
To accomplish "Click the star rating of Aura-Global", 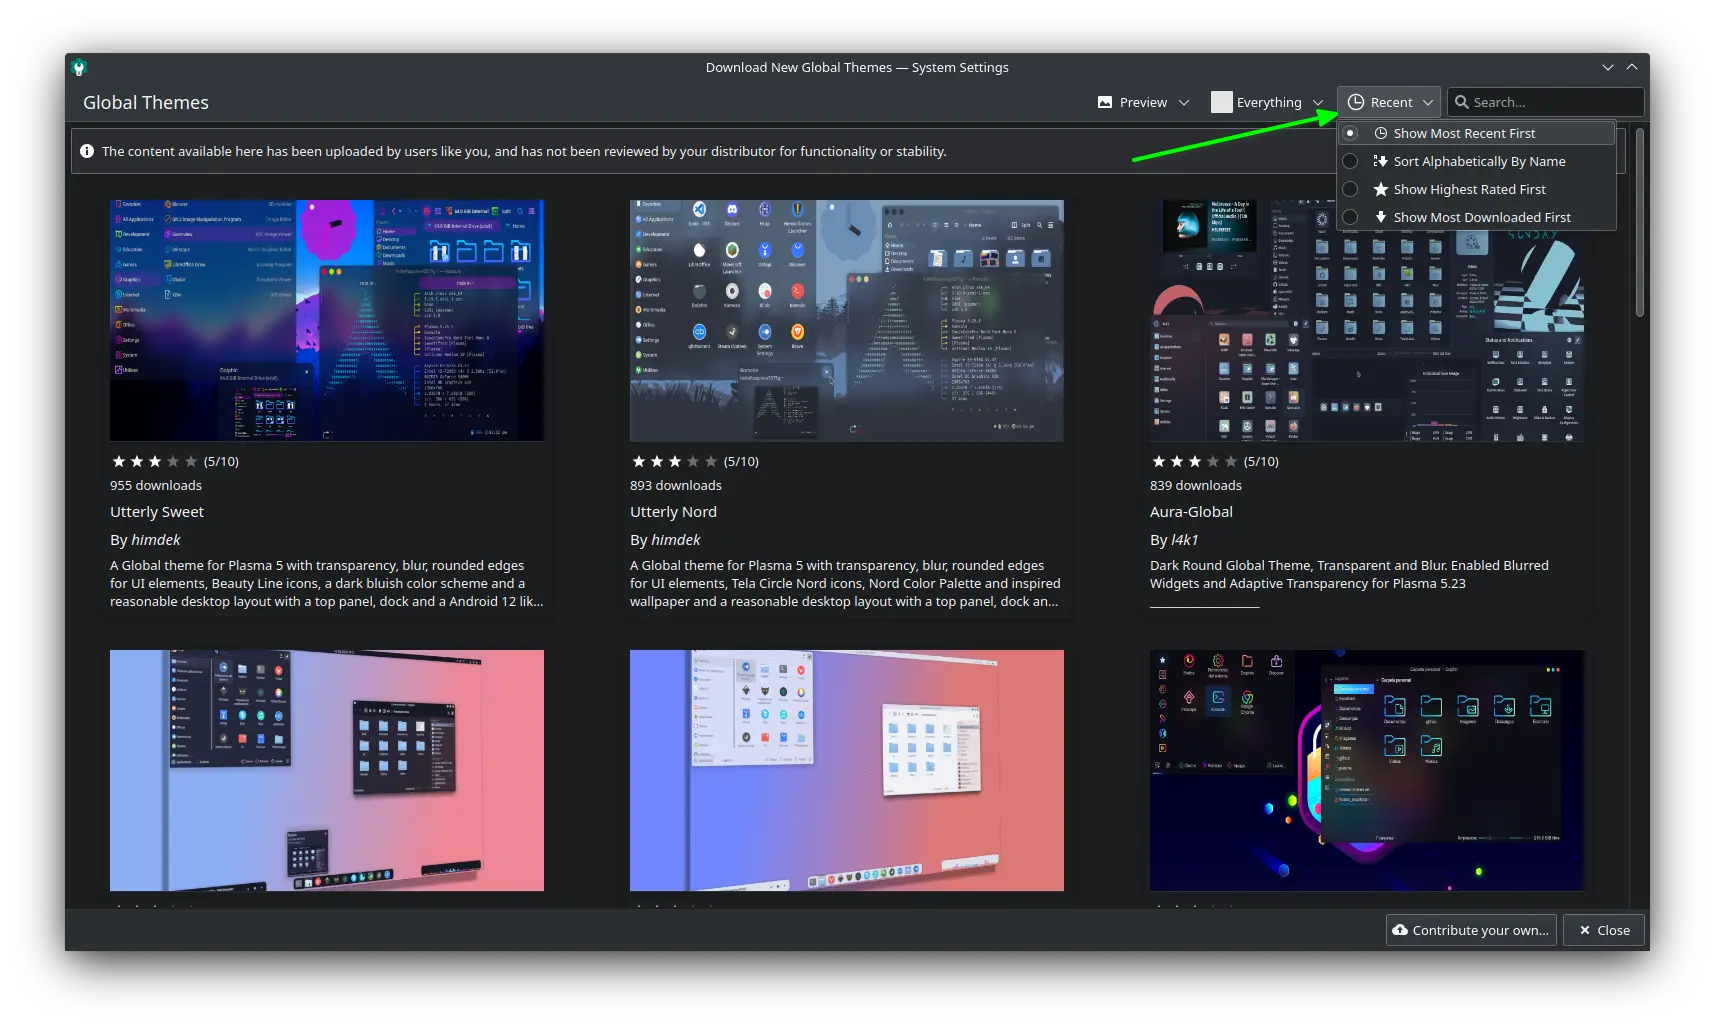I will [x=1195, y=461].
